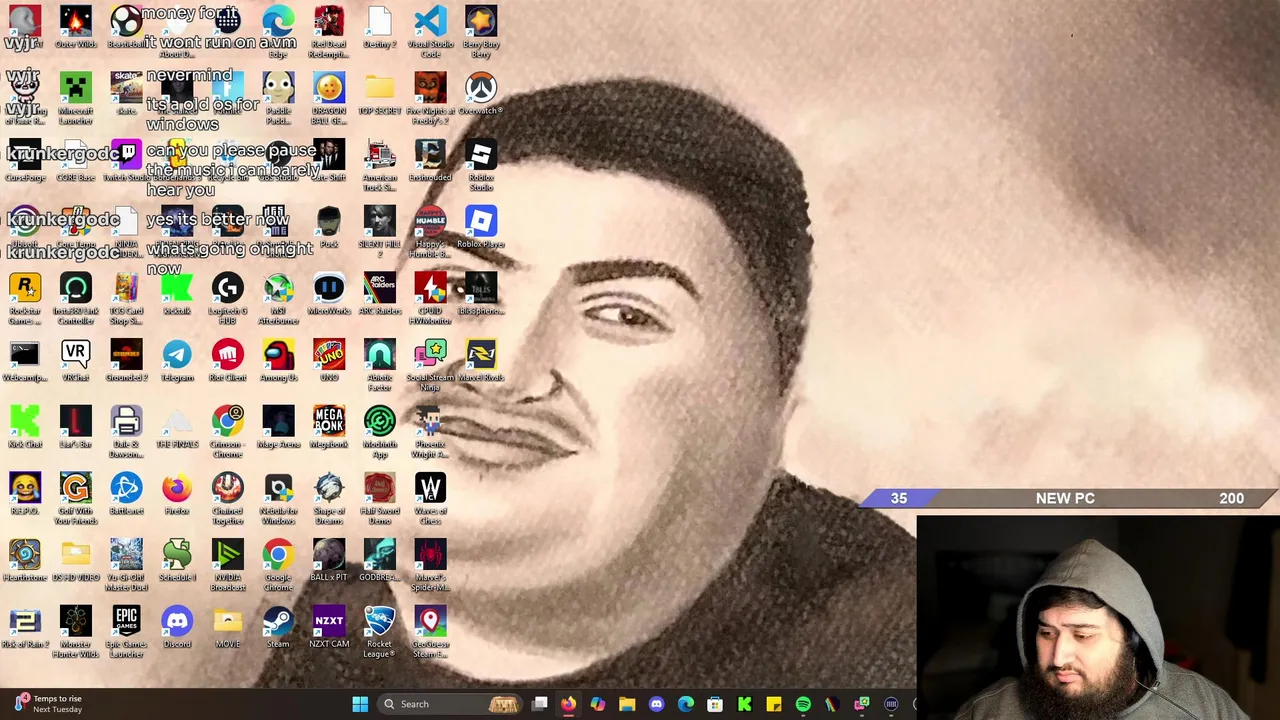Open the DRAGON BALL game shortcut
The height and width of the screenshot is (720, 1280).
pyautogui.click(x=329, y=97)
